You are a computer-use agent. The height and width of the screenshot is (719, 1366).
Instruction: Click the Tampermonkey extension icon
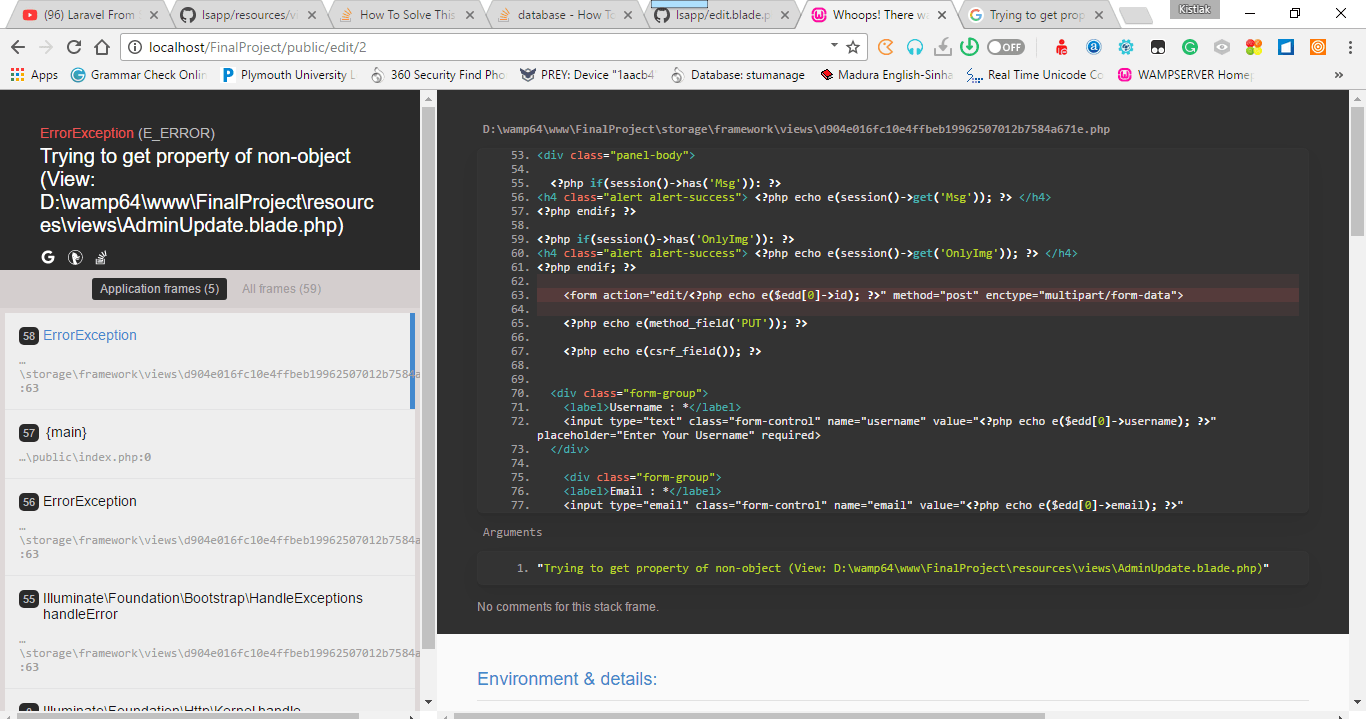[1157, 47]
